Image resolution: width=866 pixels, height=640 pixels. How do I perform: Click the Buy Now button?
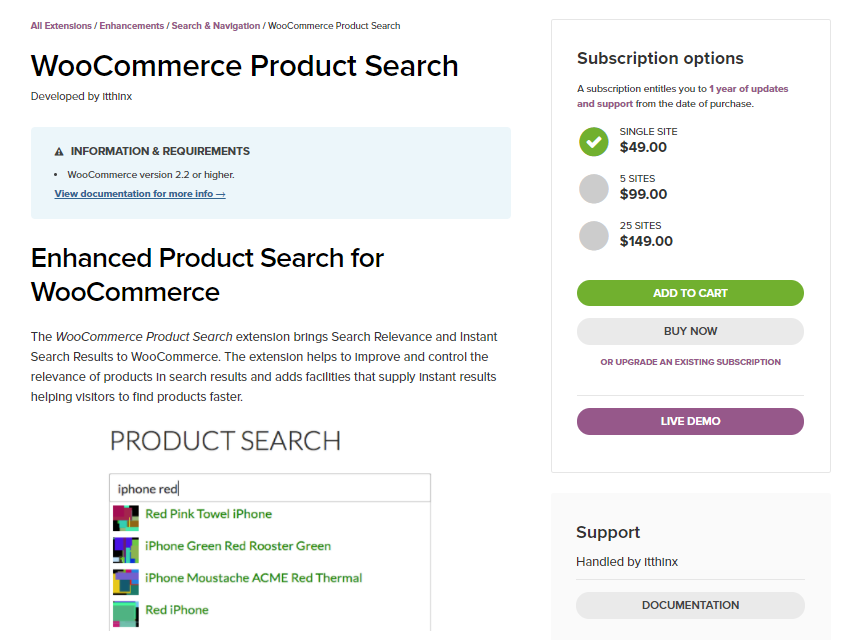click(690, 331)
